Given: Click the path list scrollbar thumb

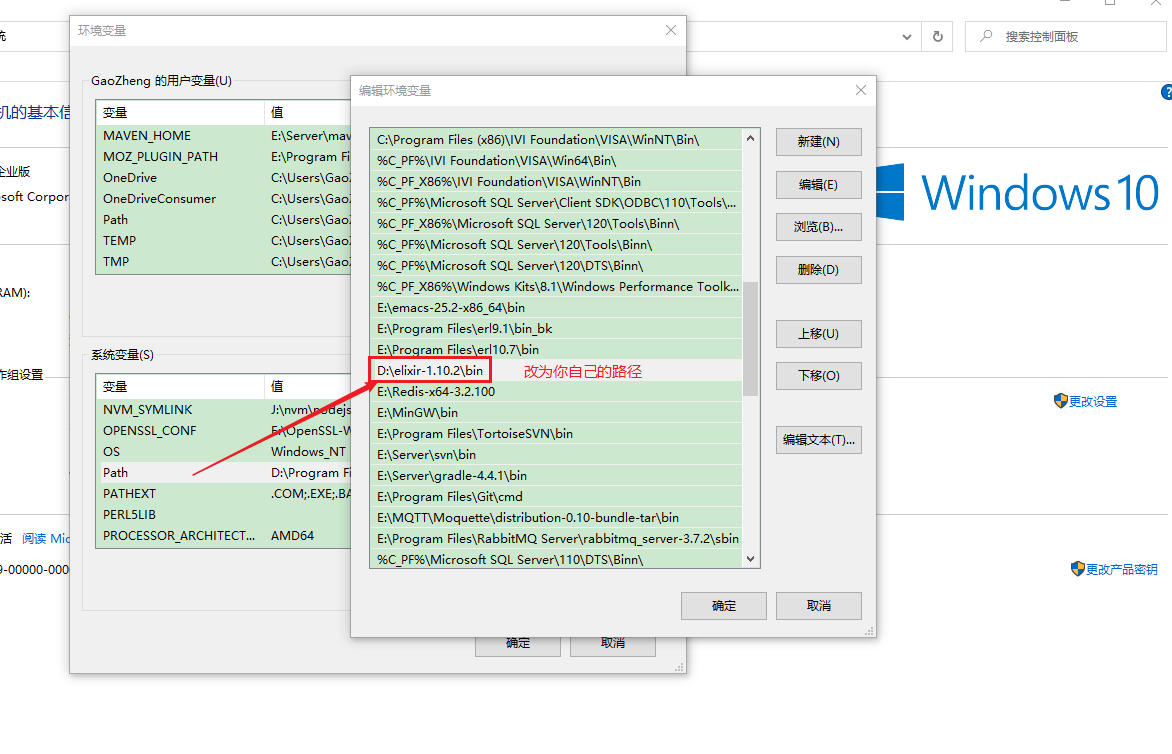Looking at the screenshot, I should pyautogui.click(x=750, y=339).
